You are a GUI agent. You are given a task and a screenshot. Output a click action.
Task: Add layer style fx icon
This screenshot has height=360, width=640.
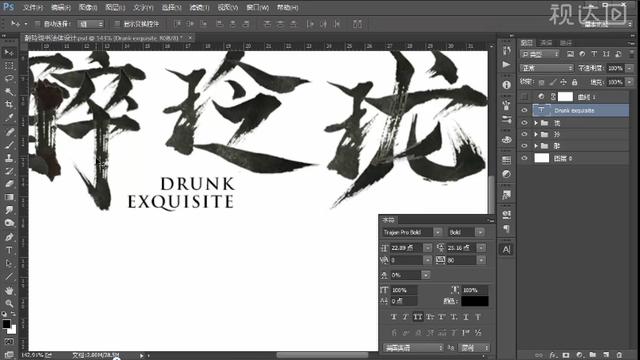pos(553,355)
